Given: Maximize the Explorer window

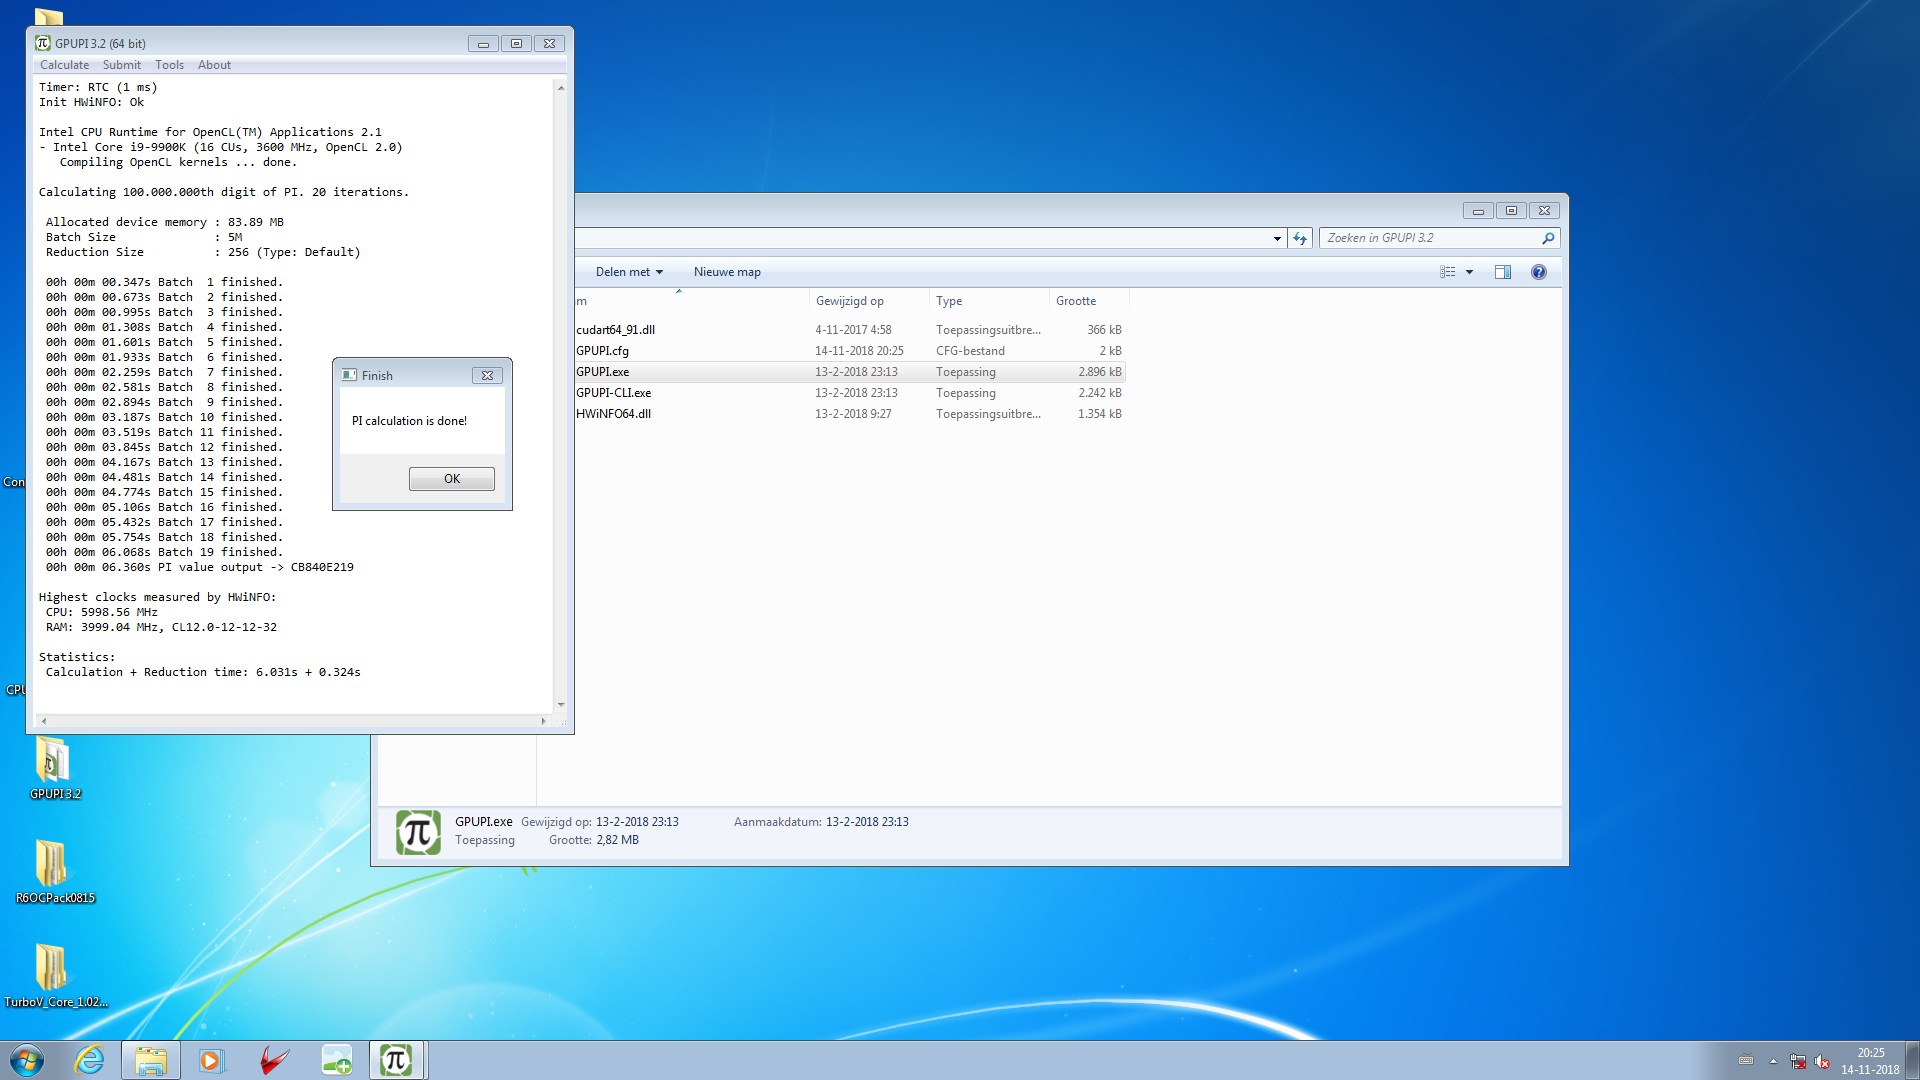Looking at the screenshot, I should tap(1511, 211).
